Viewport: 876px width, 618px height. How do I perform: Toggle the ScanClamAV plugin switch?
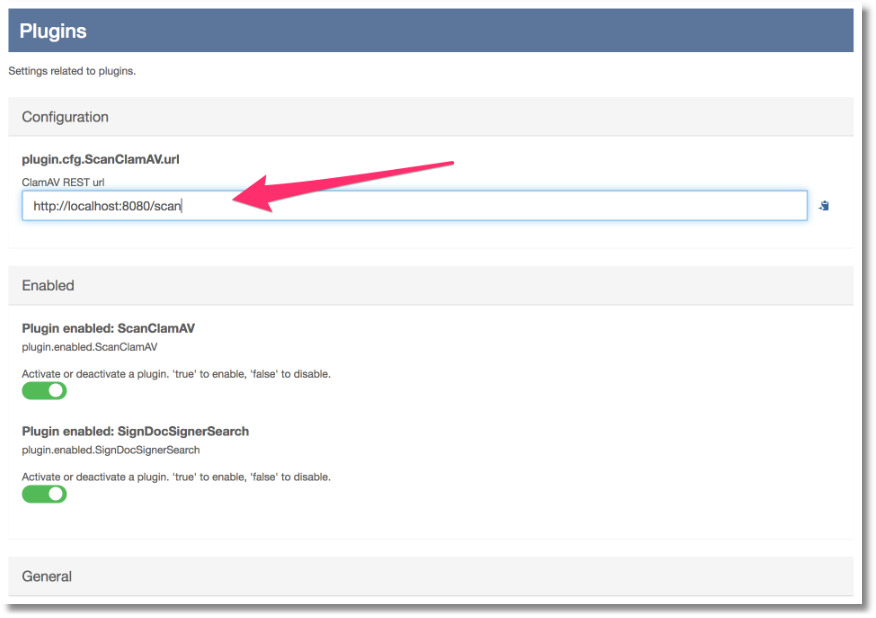[44, 391]
